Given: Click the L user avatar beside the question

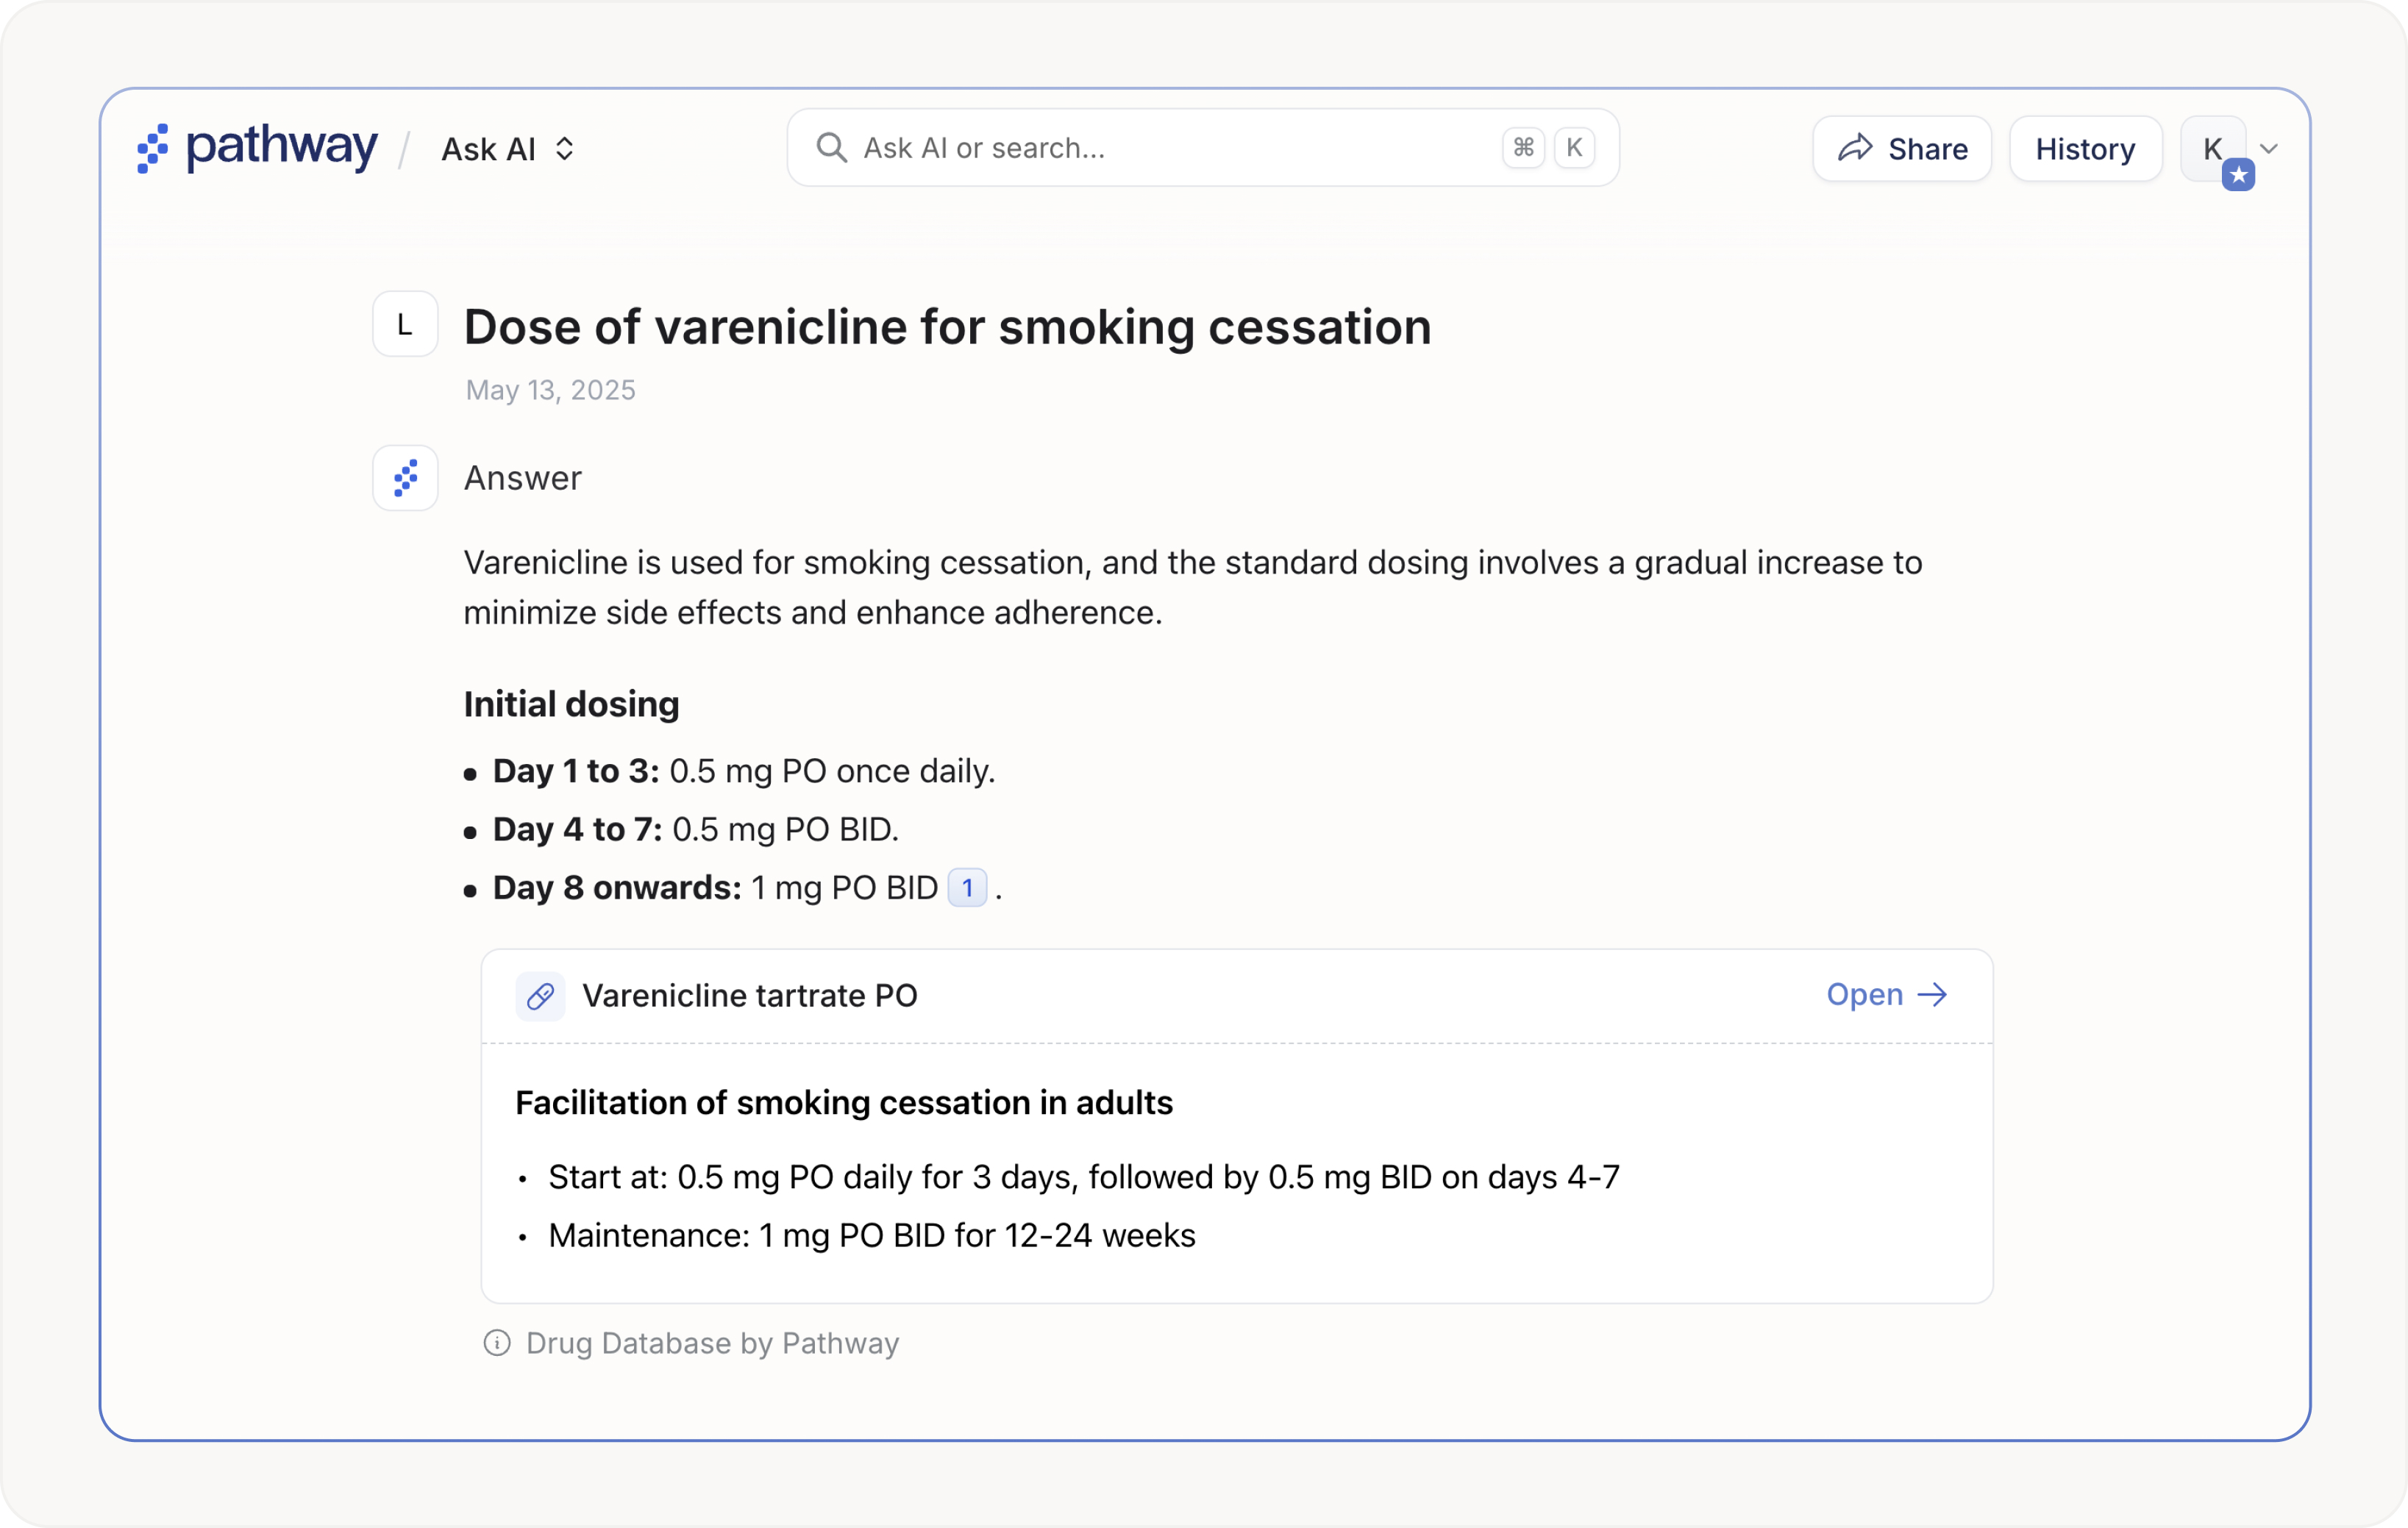Looking at the screenshot, I should click(x=405, y=324).
